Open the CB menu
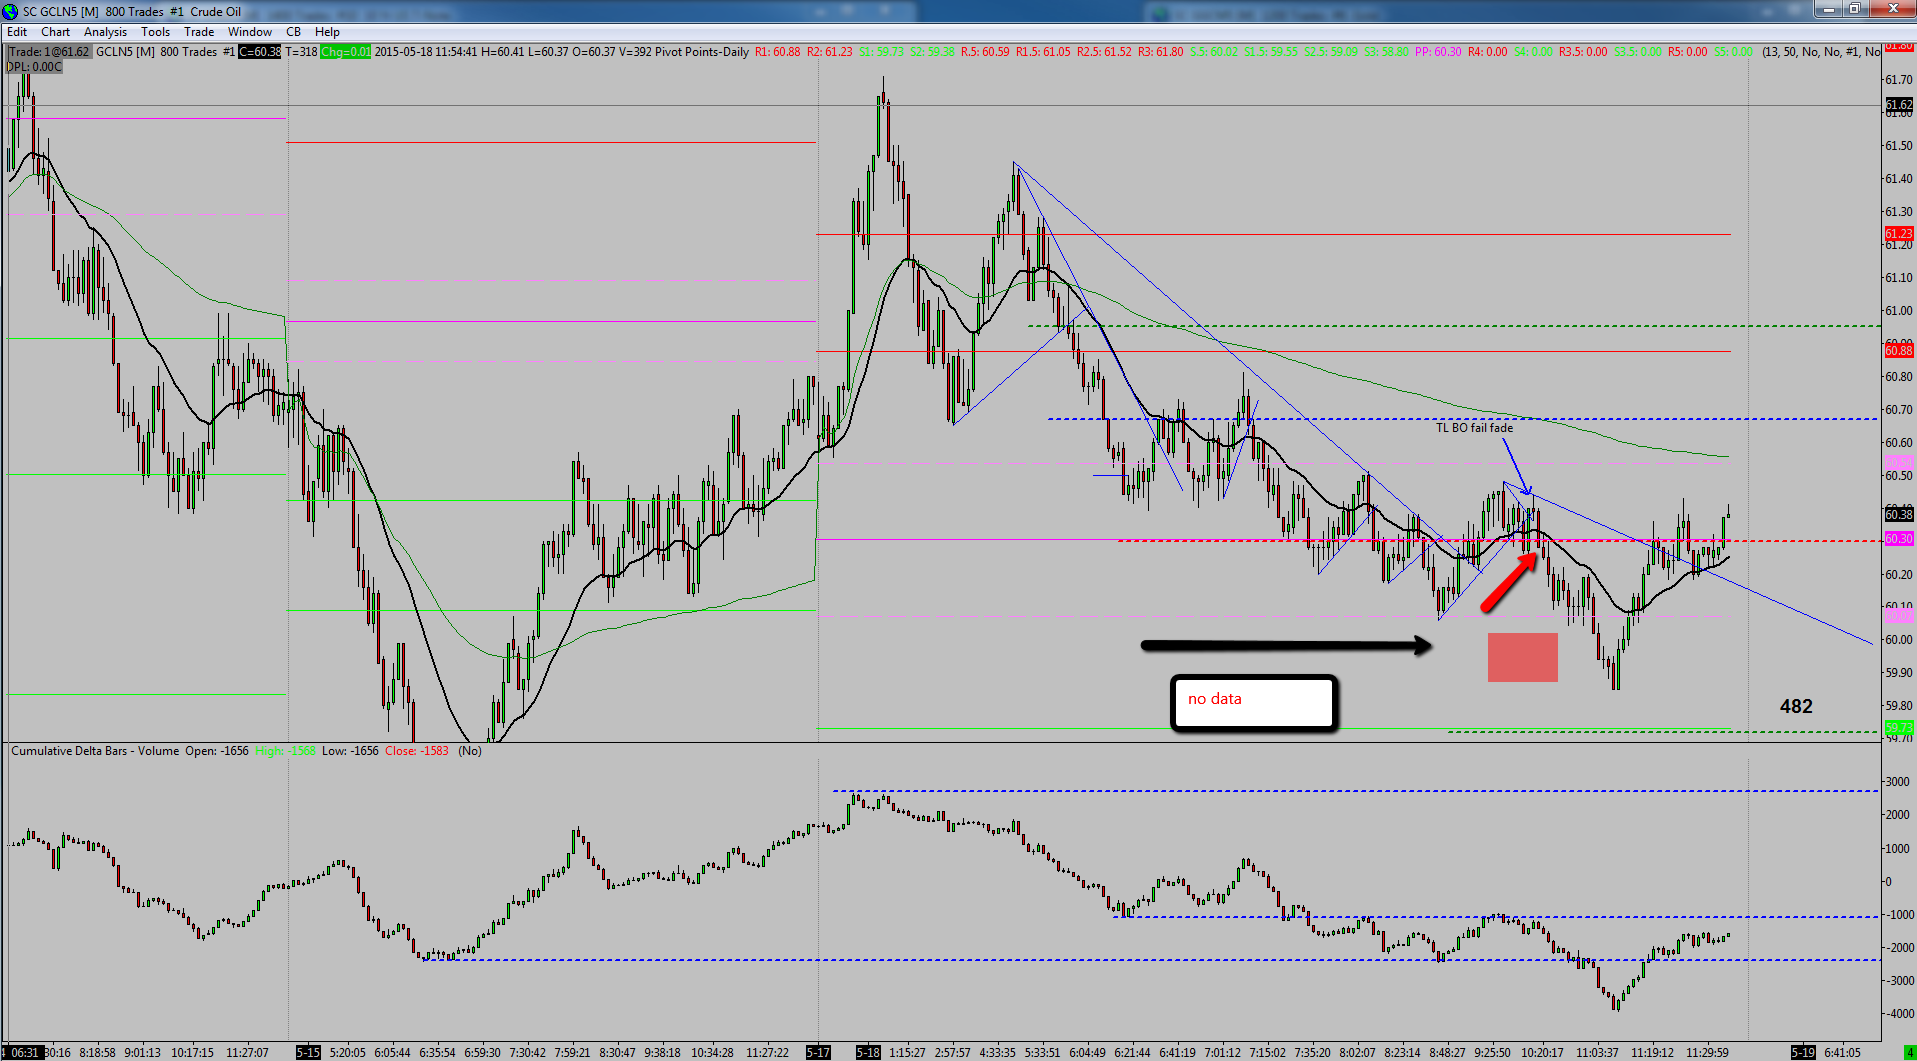The width and height of the screenshot is (1917, 1061). (293, 32)
